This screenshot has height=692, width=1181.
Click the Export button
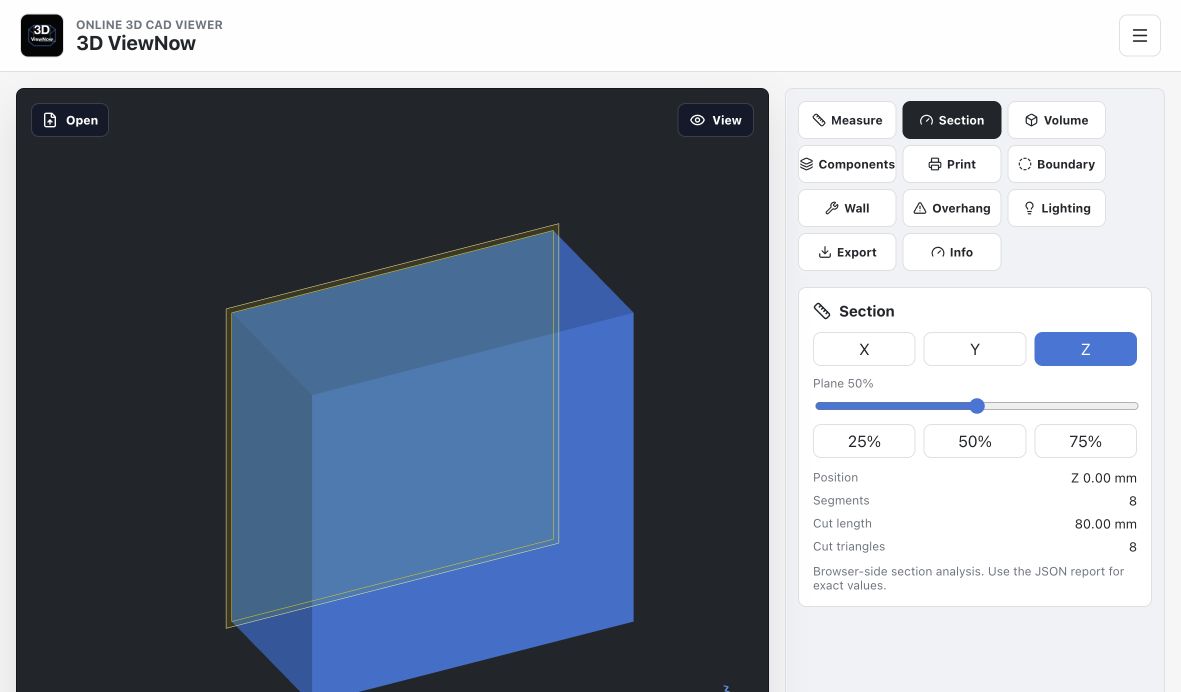coord(847,252)
